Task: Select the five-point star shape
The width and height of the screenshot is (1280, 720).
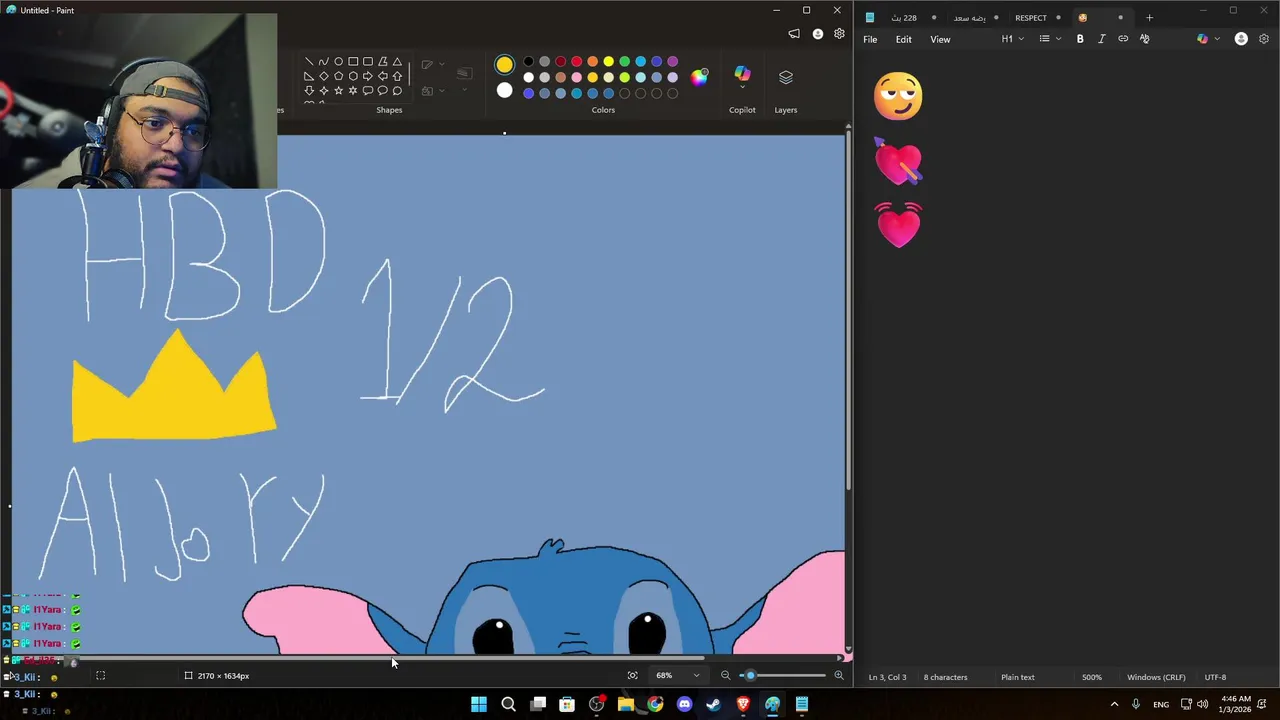Action: point(338,90)
